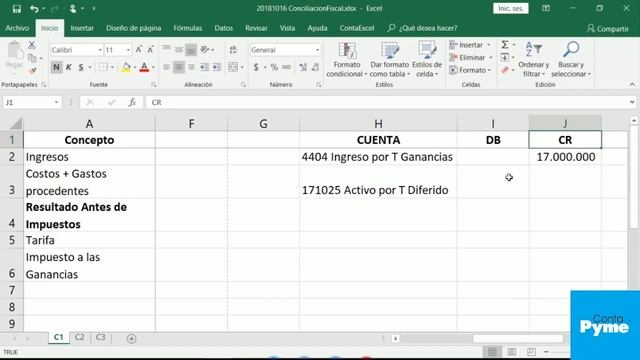This screenshot has width=640, height=360.
Task: Open the ContaExcel tab
Action: pos(357,28)
